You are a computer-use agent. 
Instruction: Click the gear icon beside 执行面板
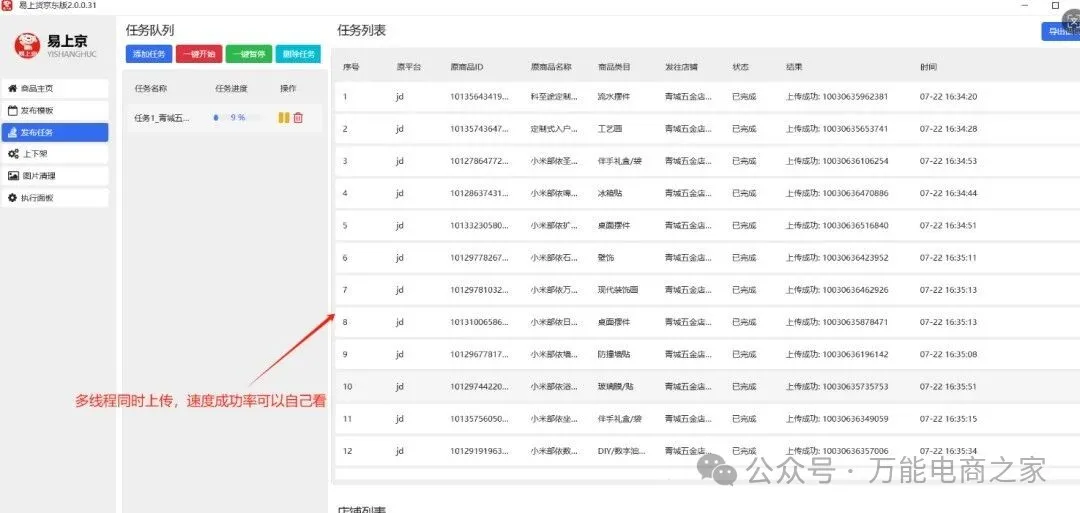[x=13, y=198]
